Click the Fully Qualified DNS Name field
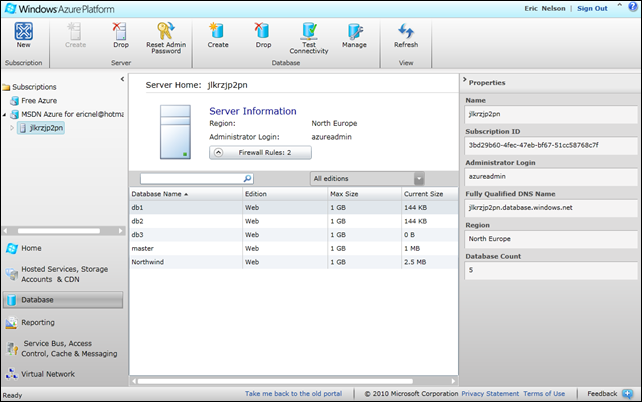 pos(551,208)
